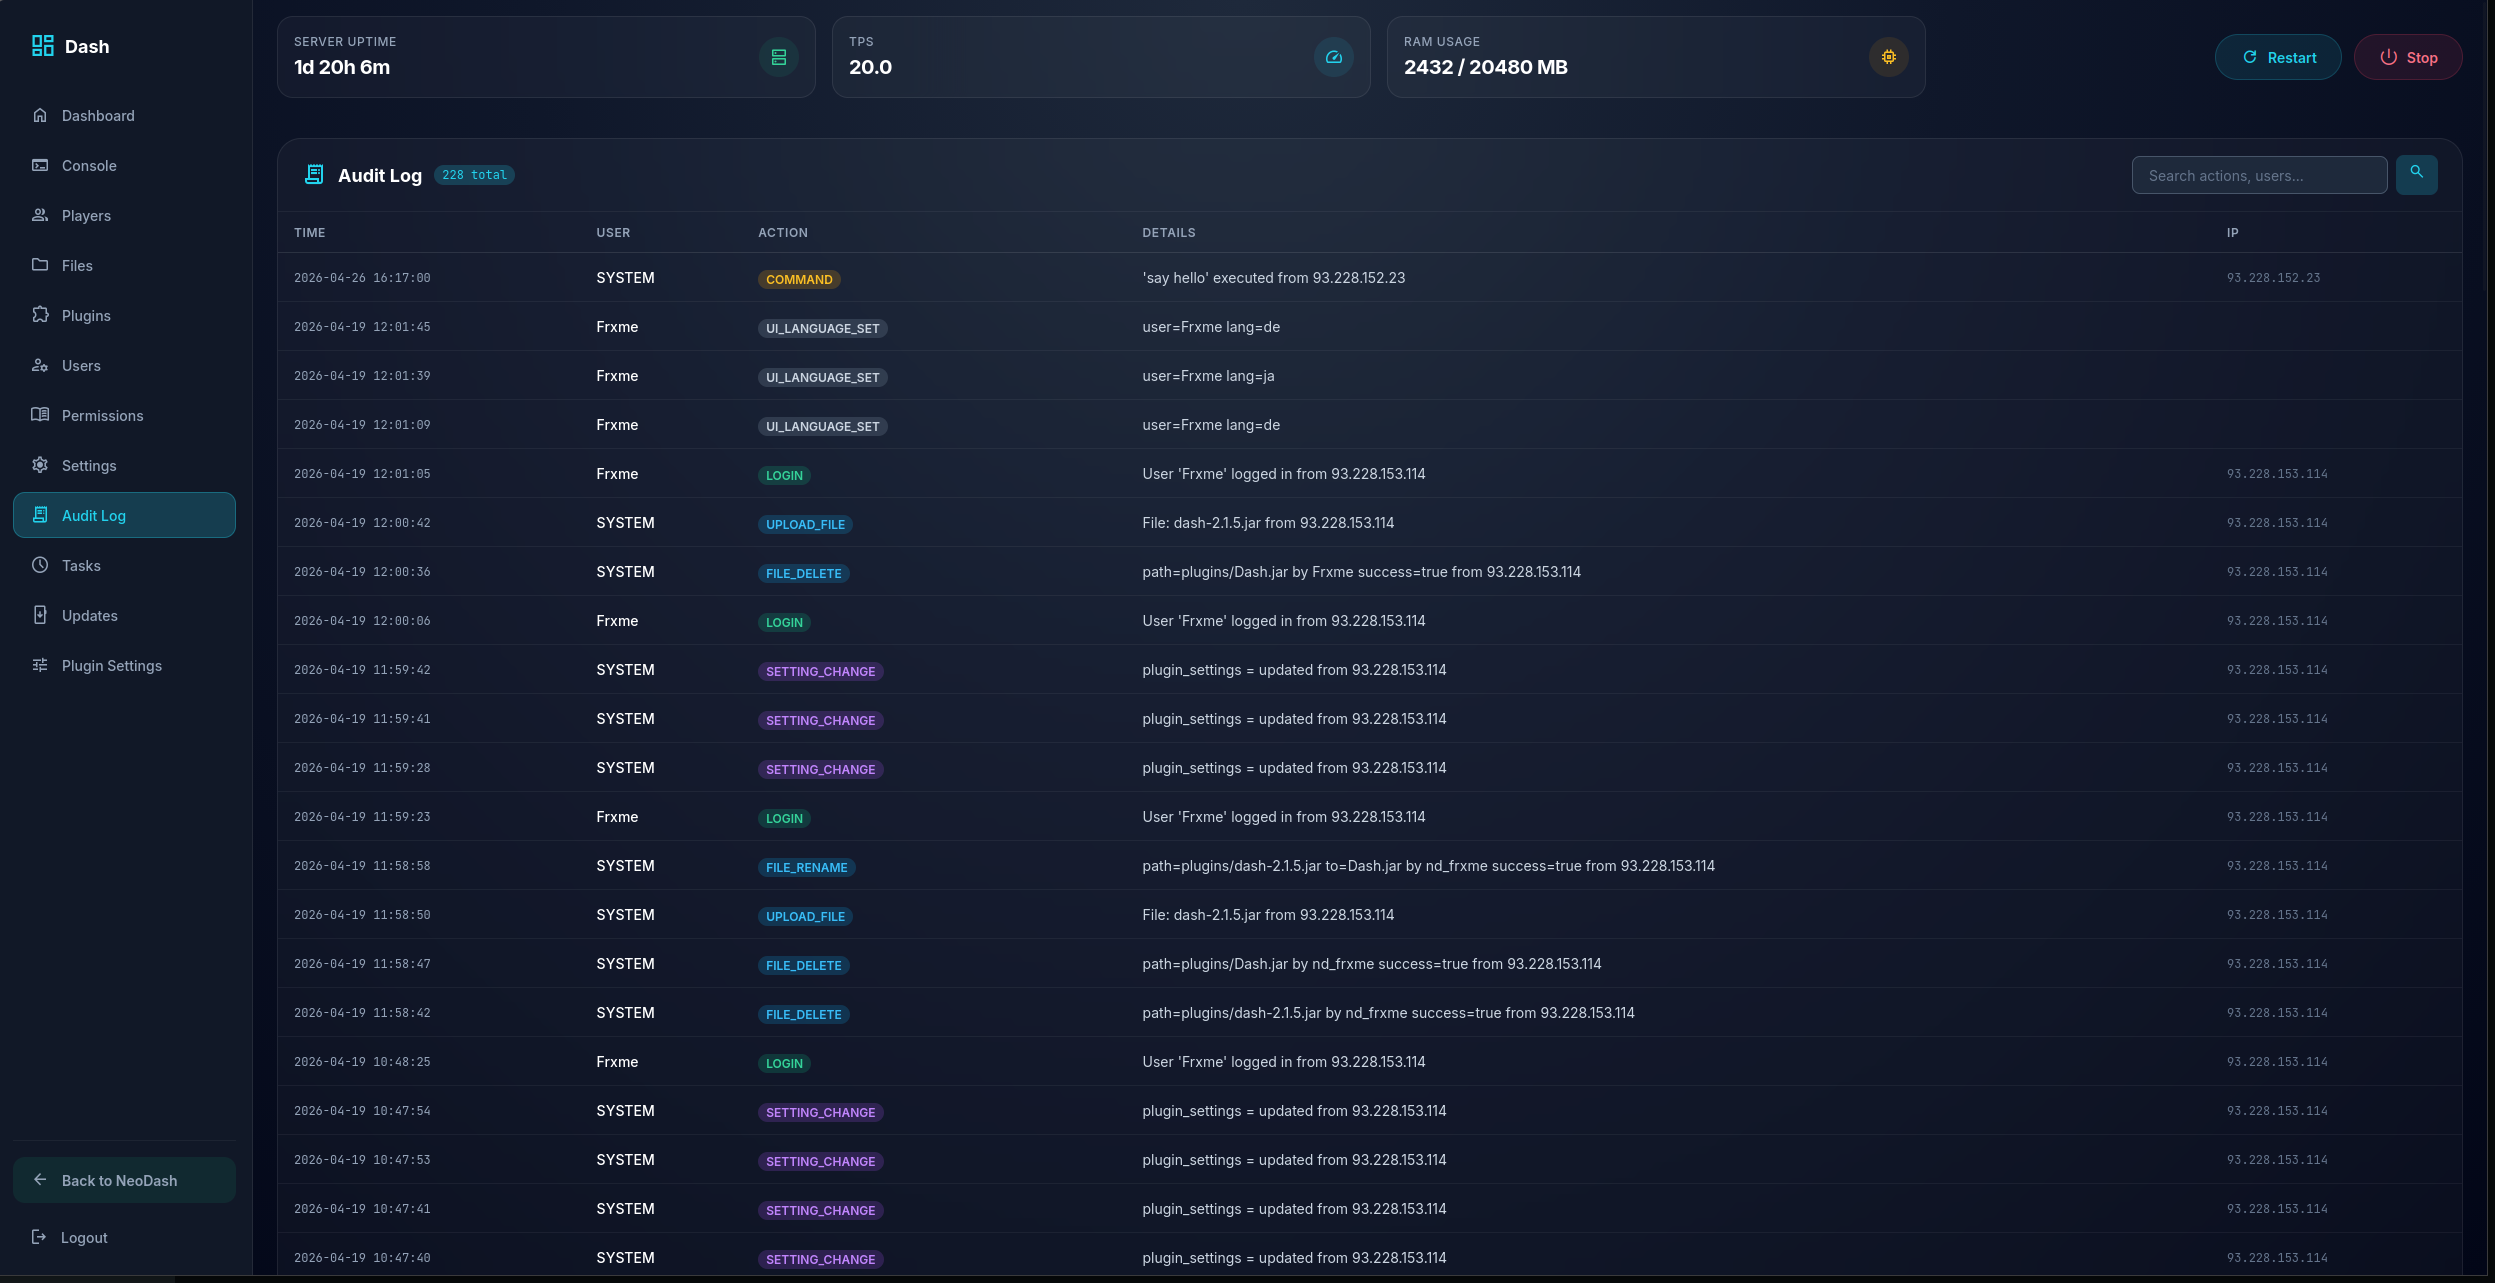2495x1283 pixels.
Task: Click the RAM usage value 2432 / 20480 MB
Action: point(1485,67)
